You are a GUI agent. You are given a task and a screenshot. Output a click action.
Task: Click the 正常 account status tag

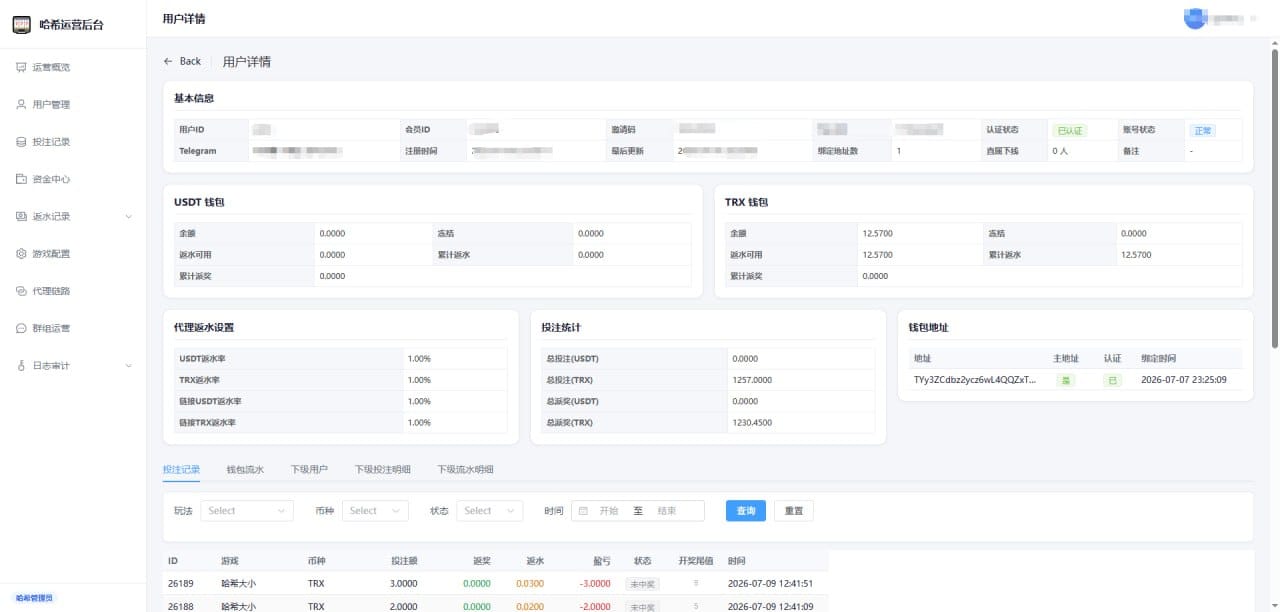[1202, 130]
